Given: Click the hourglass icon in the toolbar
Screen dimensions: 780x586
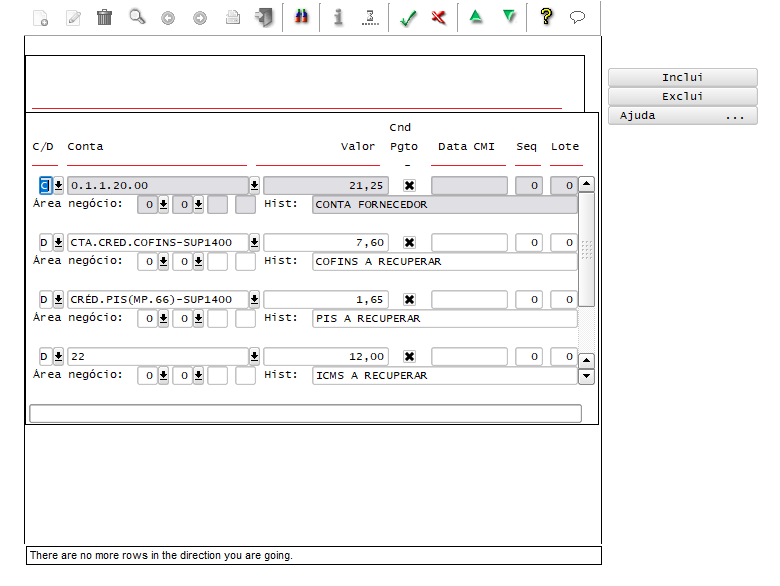Looking at the screenshot, I should [x=370, y=17].
